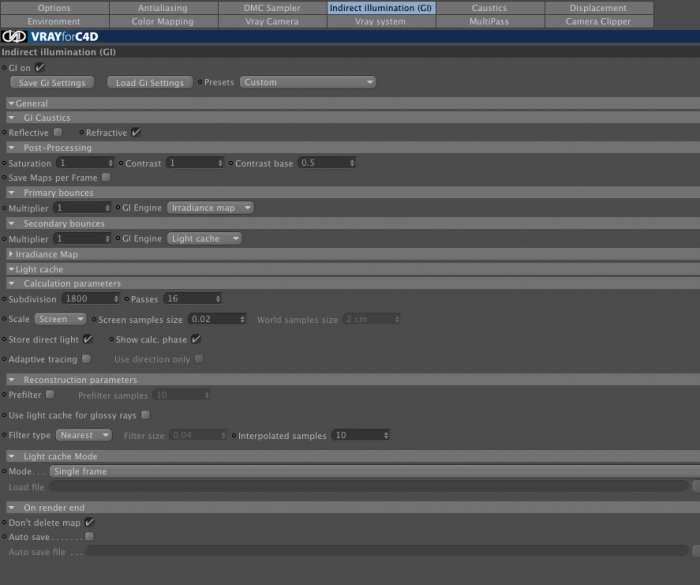The width and height of the screenshot is (700, 585).
Task: Collapse the Calculation parameters section
Action: pyautogui.click(x=12, y=284)
